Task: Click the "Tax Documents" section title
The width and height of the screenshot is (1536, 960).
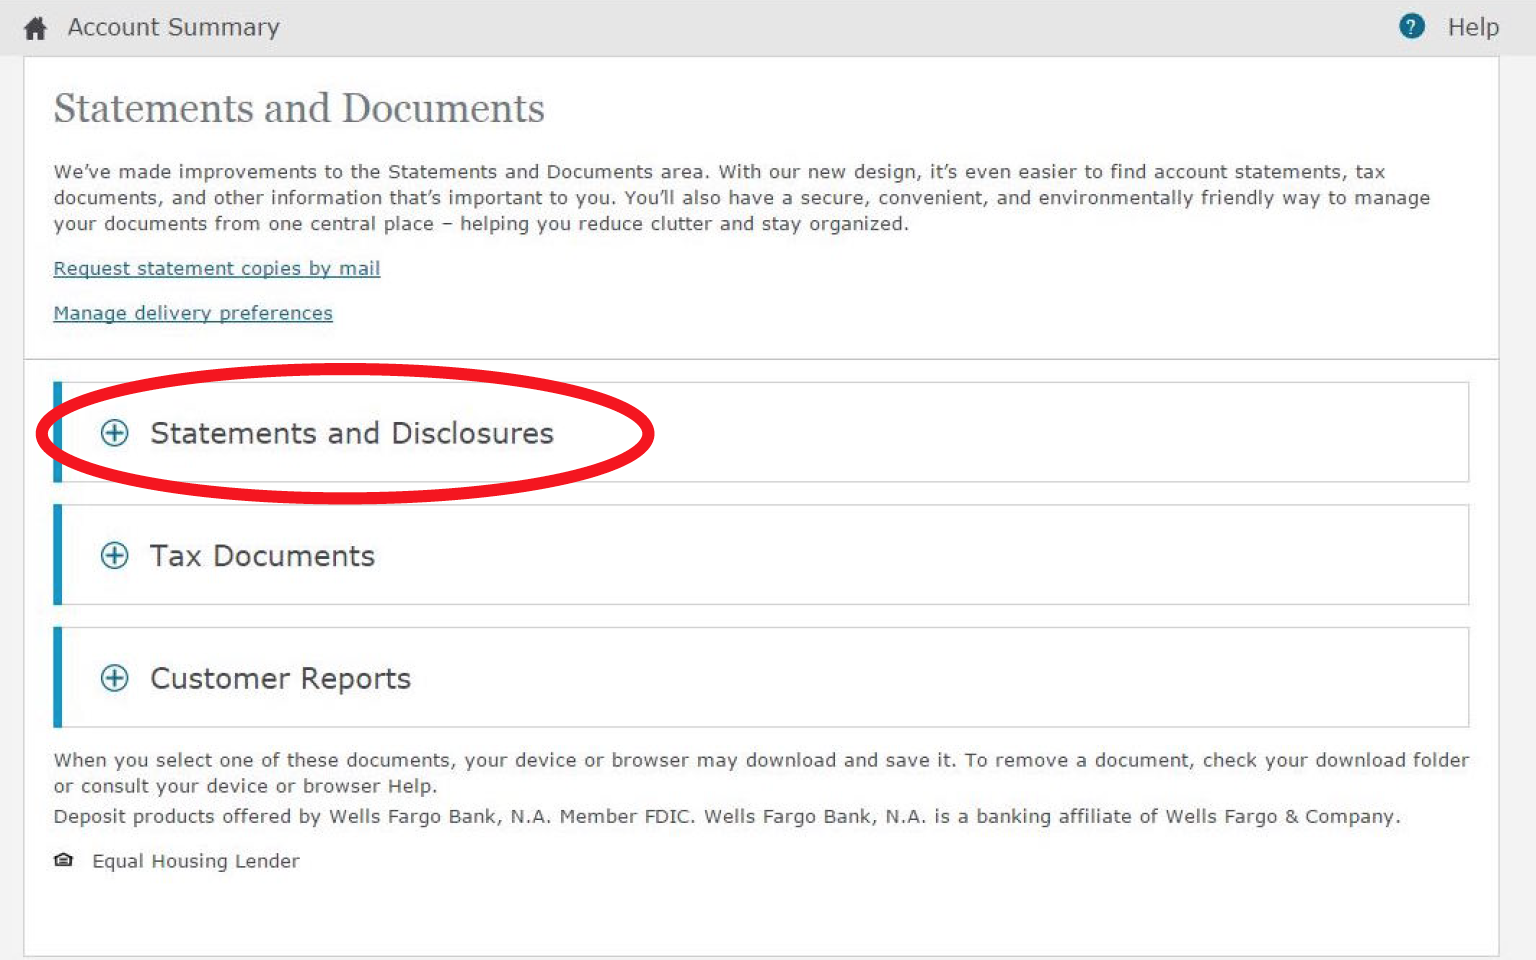Action: point(262,555)
